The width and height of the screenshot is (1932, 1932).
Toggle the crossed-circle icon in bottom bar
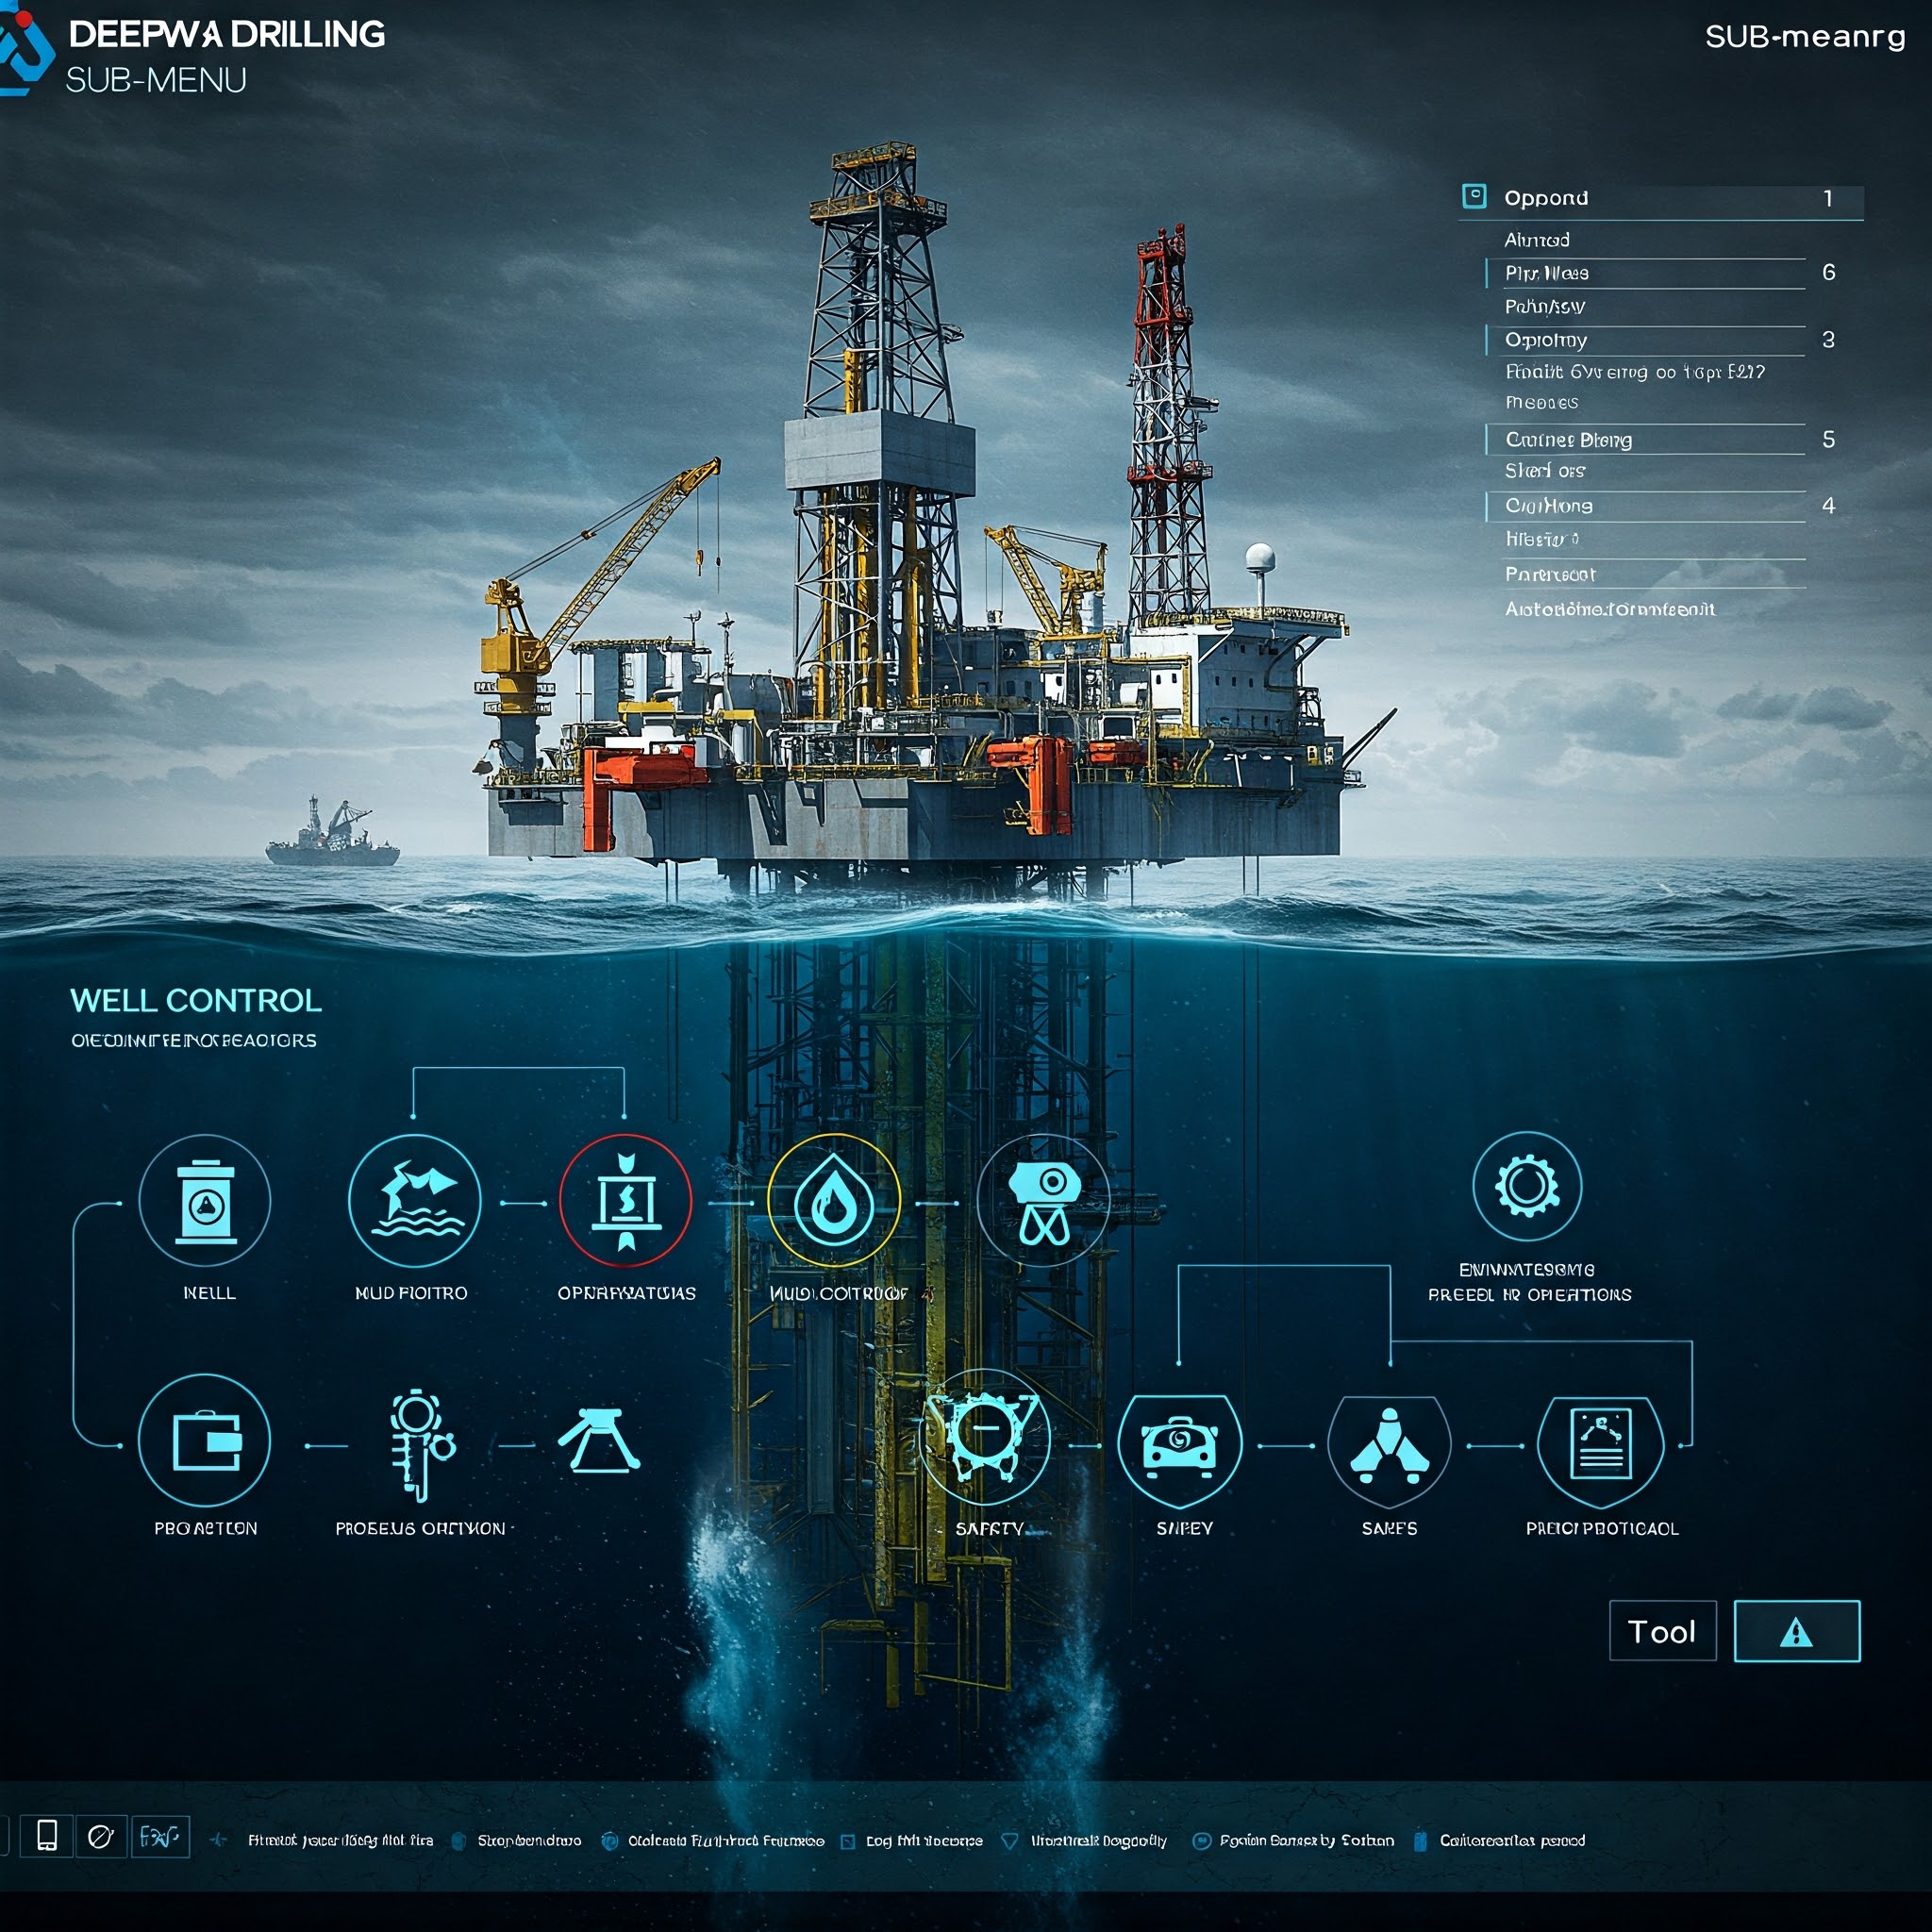[x=100, y=1837]
